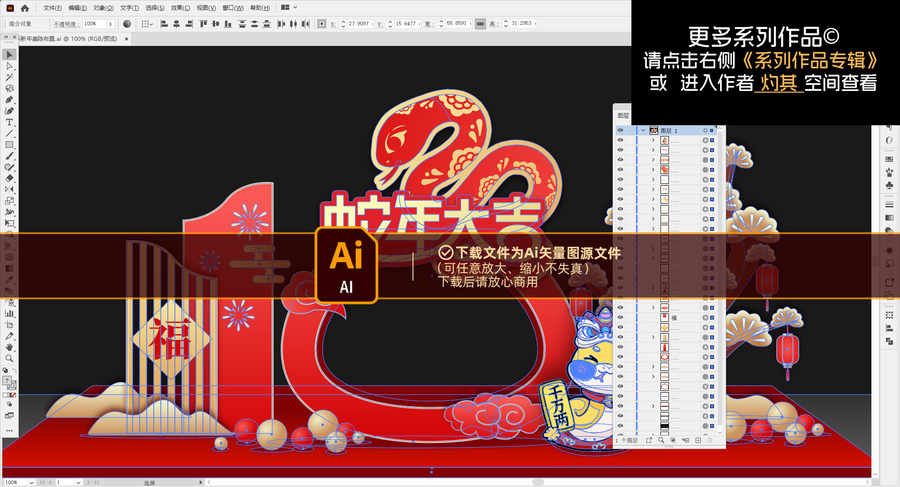
Task: Click the Recolor Artwork wheel icon
Action: (127, 24)
